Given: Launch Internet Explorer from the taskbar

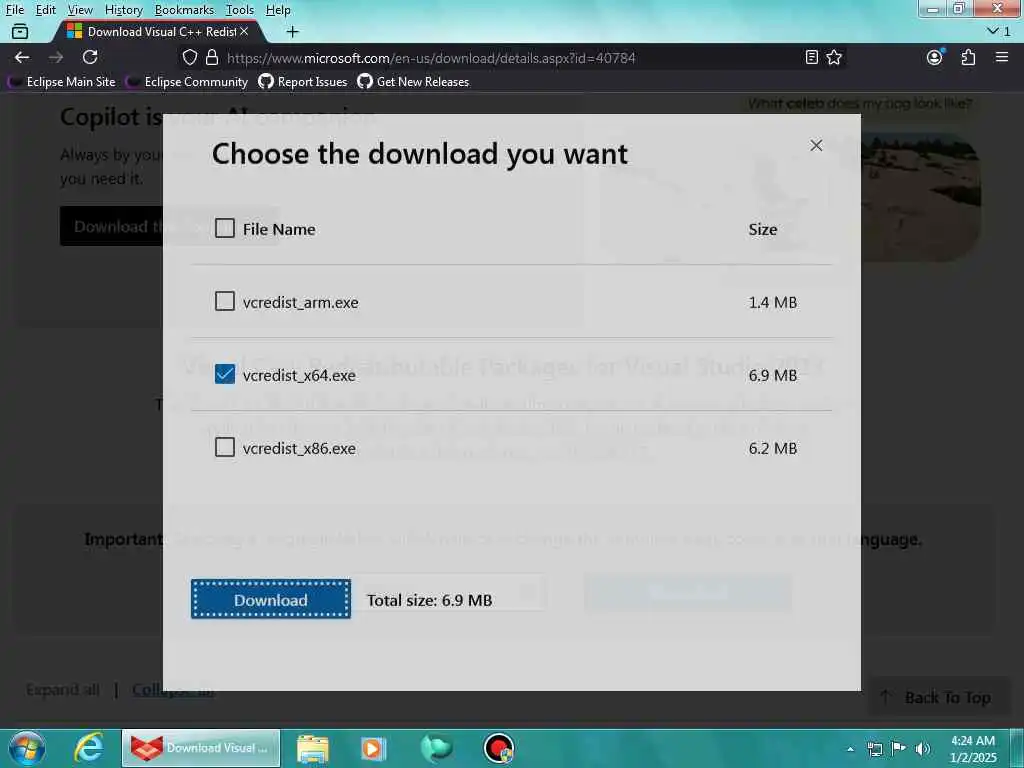Looking at the screenshot, I should click(89, 748).
